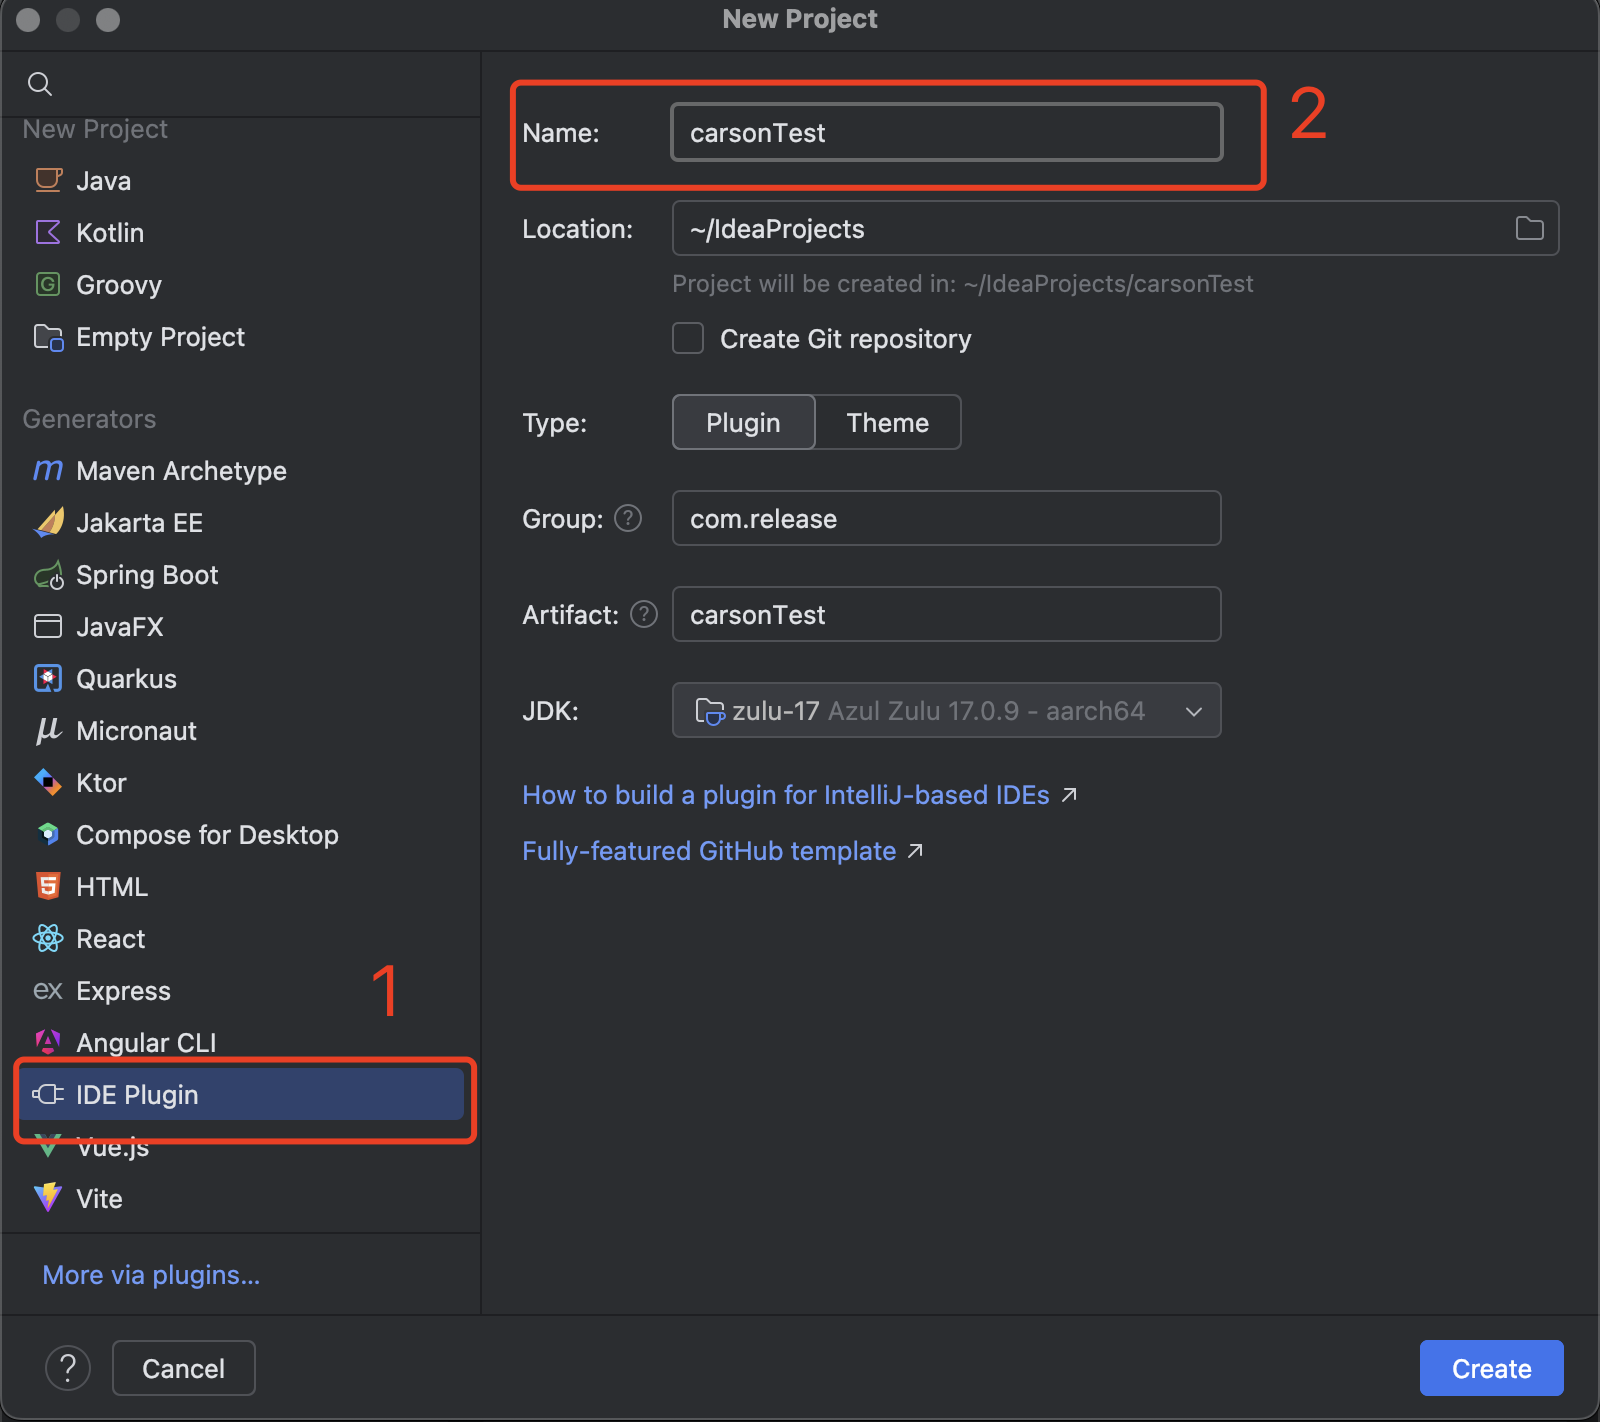Focus the Location field ~/IdeaProjects
Image resolution: width=1600 pixels, height=1422 pixels.
pyautogui.click(x=1115, y=228)
